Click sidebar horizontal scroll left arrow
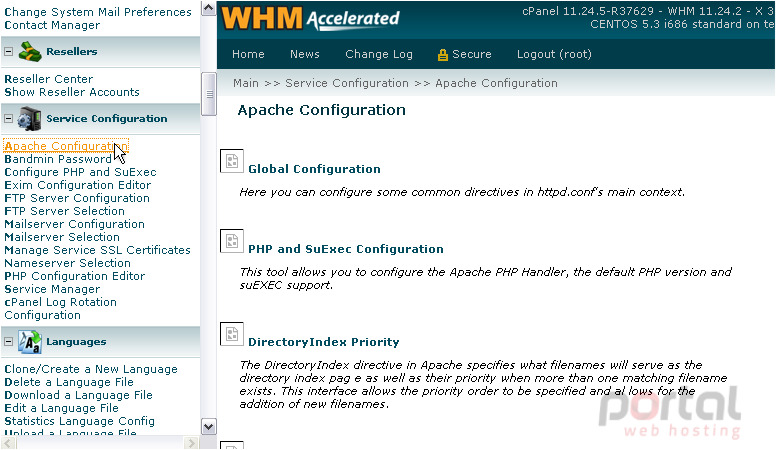Screen dimensions: 776x450 [8, 443]
